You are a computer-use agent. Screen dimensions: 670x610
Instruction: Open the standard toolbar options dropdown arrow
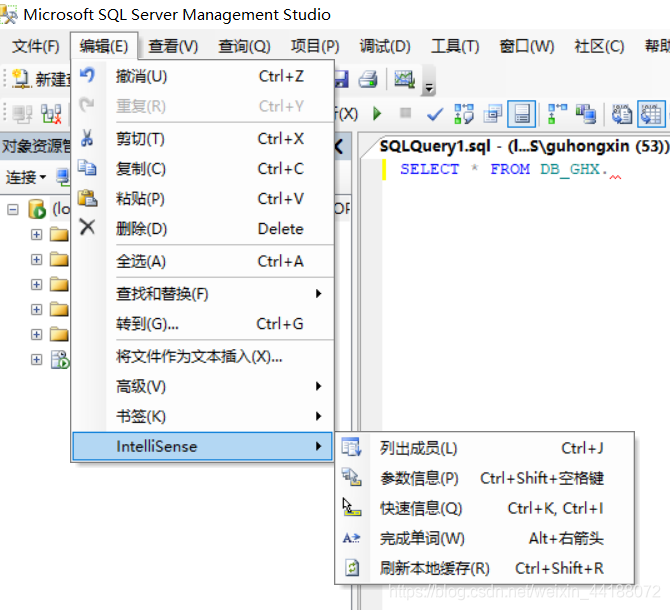(x=429, y=88)
